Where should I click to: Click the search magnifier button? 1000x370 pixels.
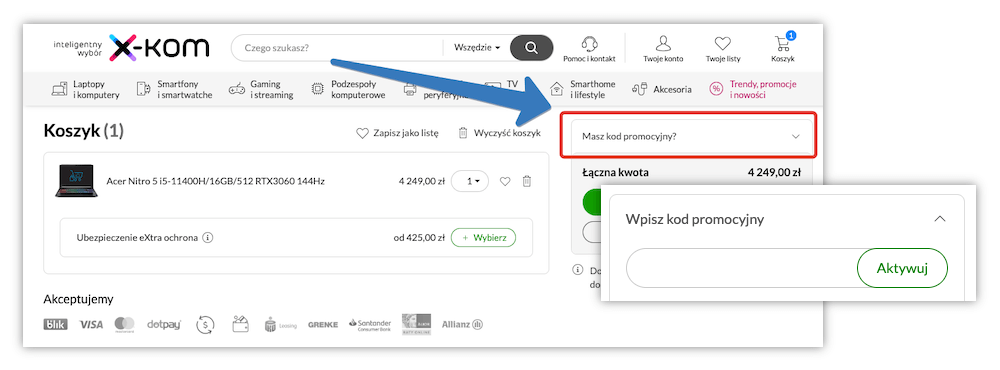(x=531, y=47)
